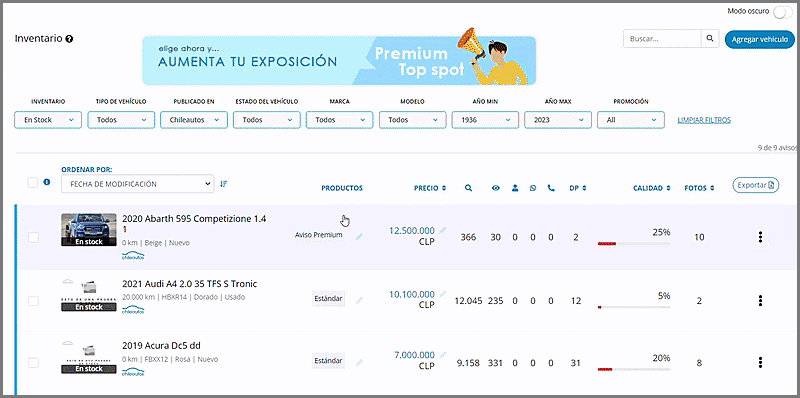Click the search magnifier button
The width and height of the screenshot is (800, 398).
(x=709, y=39)
